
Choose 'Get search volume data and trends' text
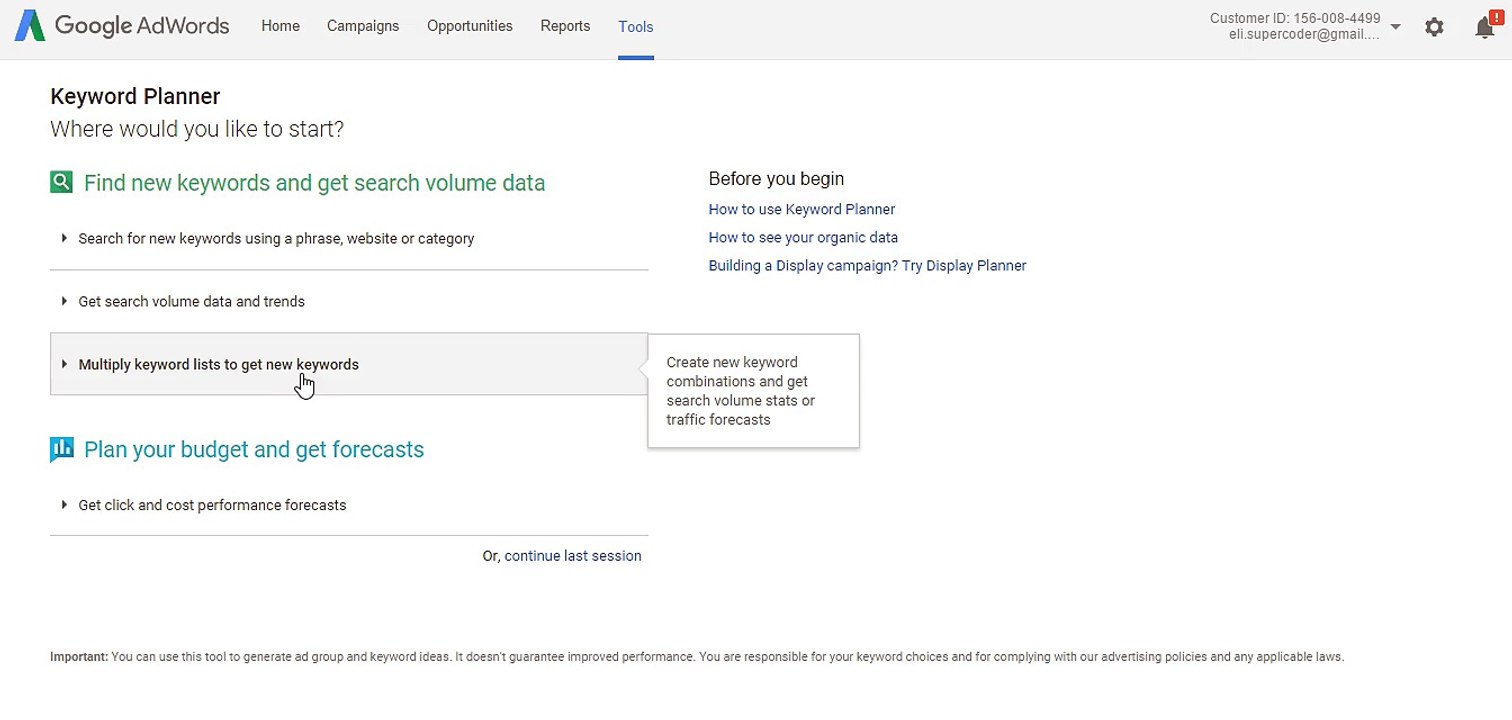point(192,301)
